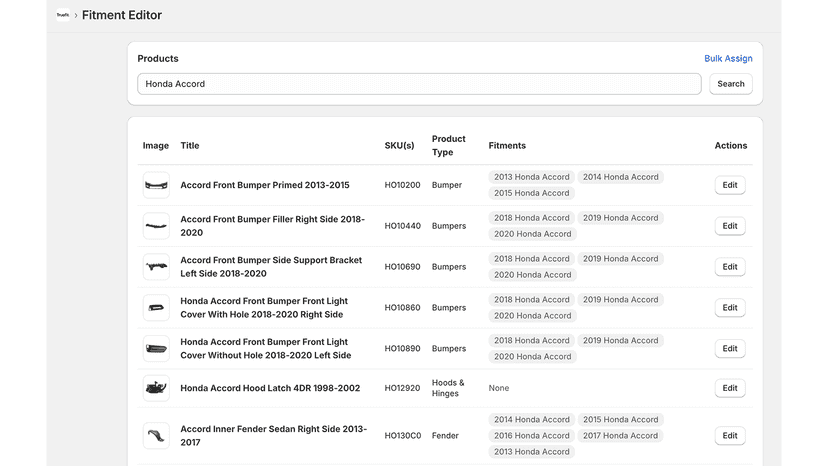The height and width of the screenshot is (466, 828).
Task: Edit Accord Front Bumper Primed 2013-2015
Action: click(x=730, y=185)
